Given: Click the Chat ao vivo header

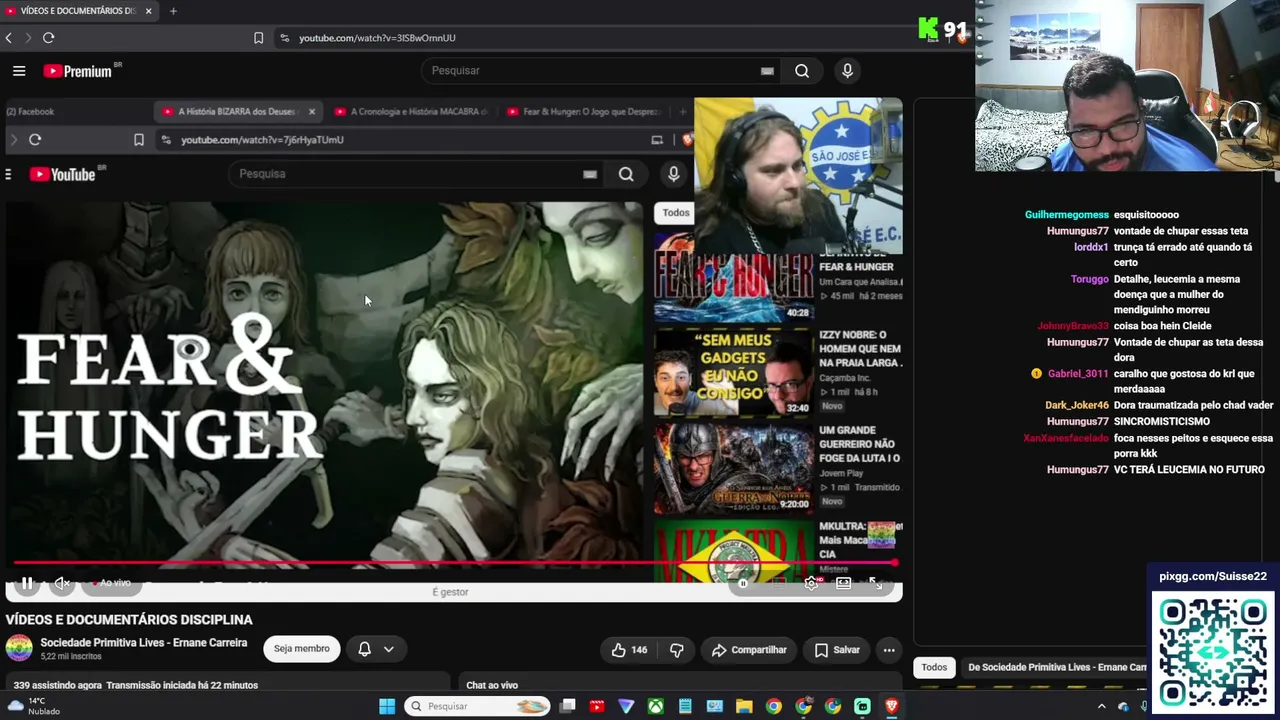Looking at the screenshot, I should [x=492, y=685].
